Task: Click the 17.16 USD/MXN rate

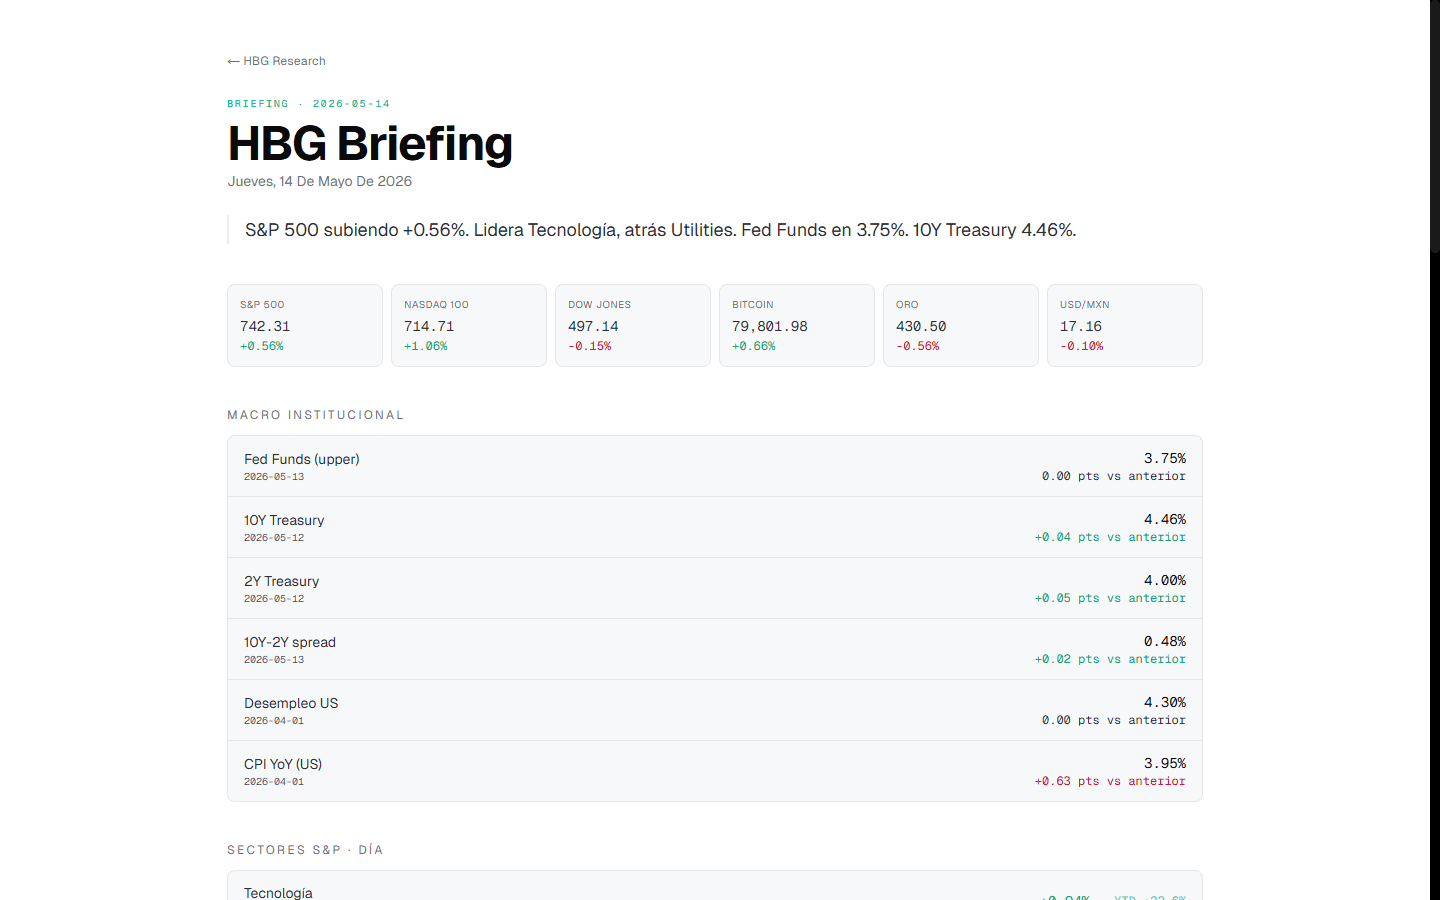Action: coord(1081,326)
